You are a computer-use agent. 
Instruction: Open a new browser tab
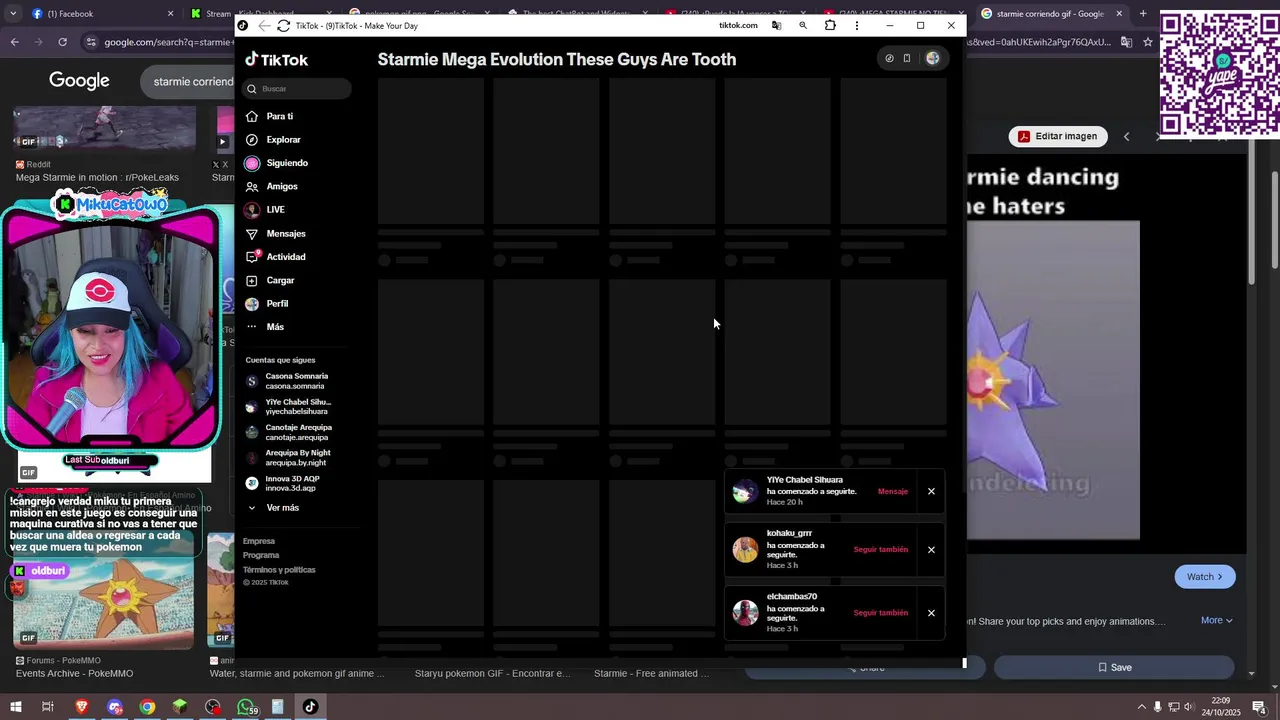click(x=1146, y=14)
